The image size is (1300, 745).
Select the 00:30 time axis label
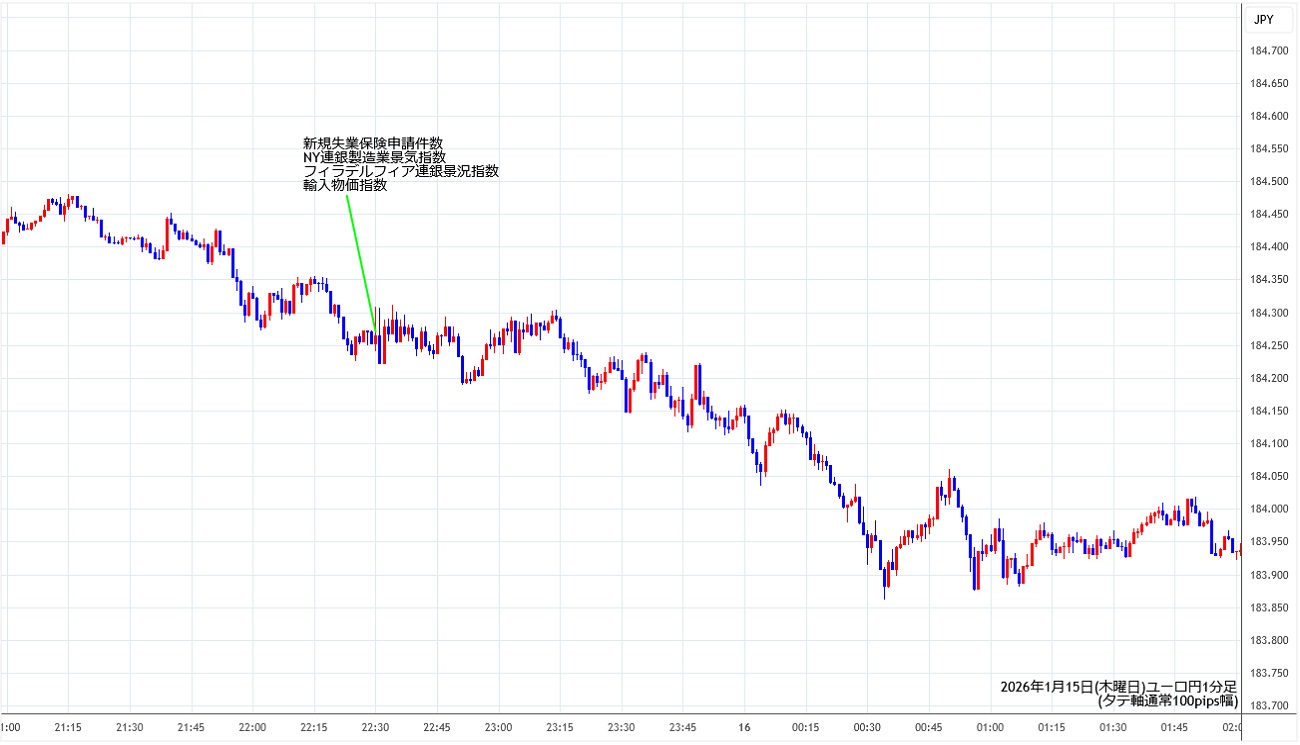coord(867,727)
